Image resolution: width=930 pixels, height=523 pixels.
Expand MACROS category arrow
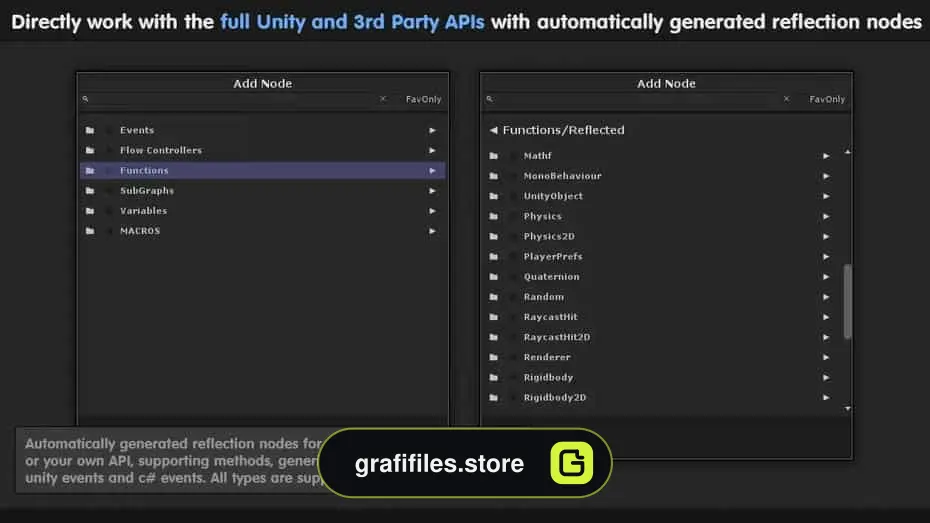[x=432, y=231]
